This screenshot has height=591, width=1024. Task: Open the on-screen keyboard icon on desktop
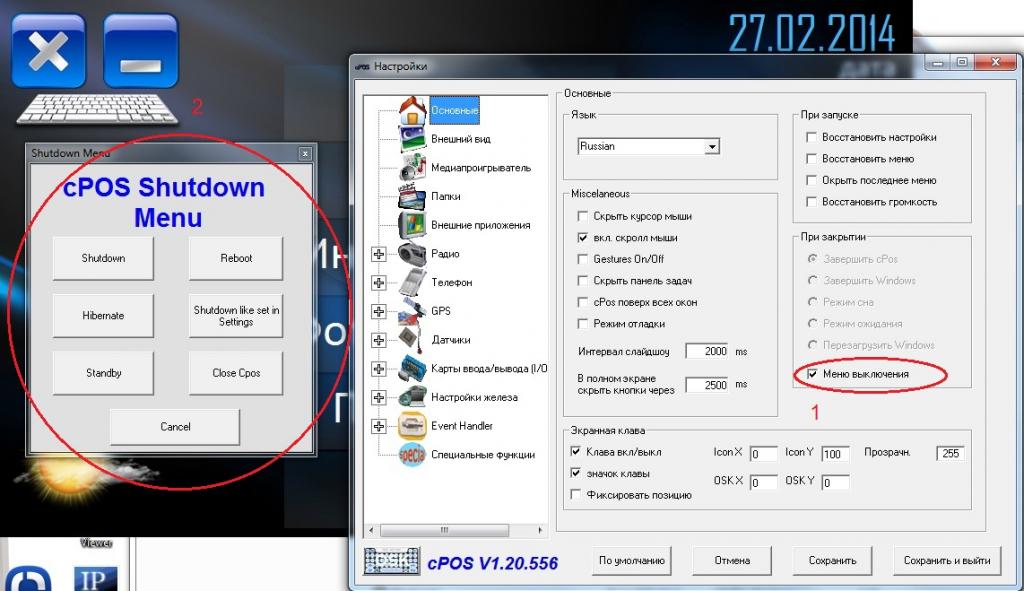97,108
